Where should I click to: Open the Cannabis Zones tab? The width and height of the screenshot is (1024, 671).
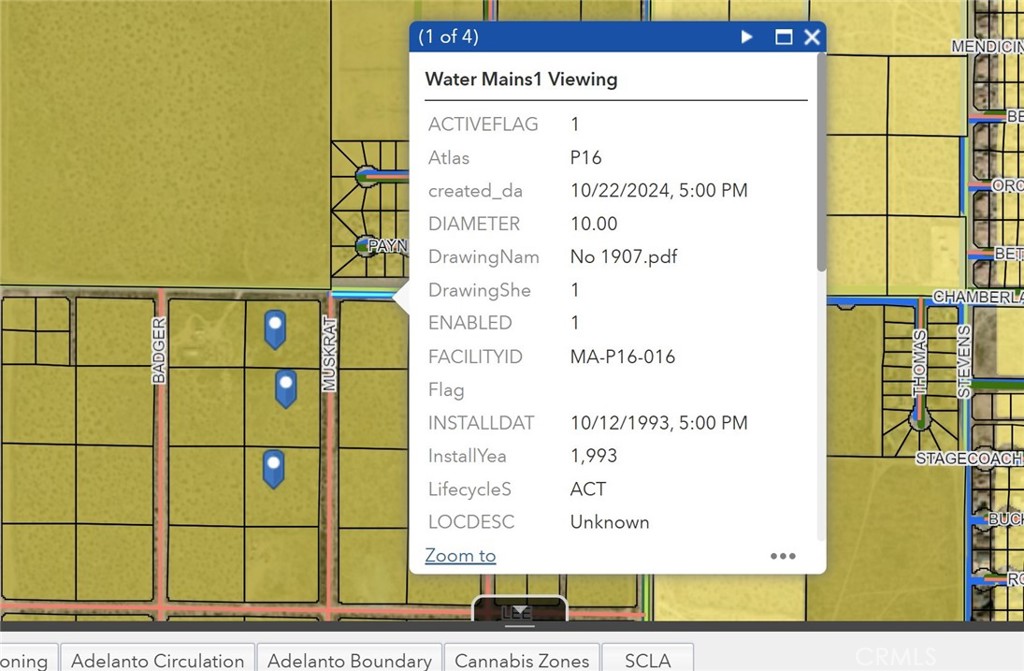(x=522, y=660)
